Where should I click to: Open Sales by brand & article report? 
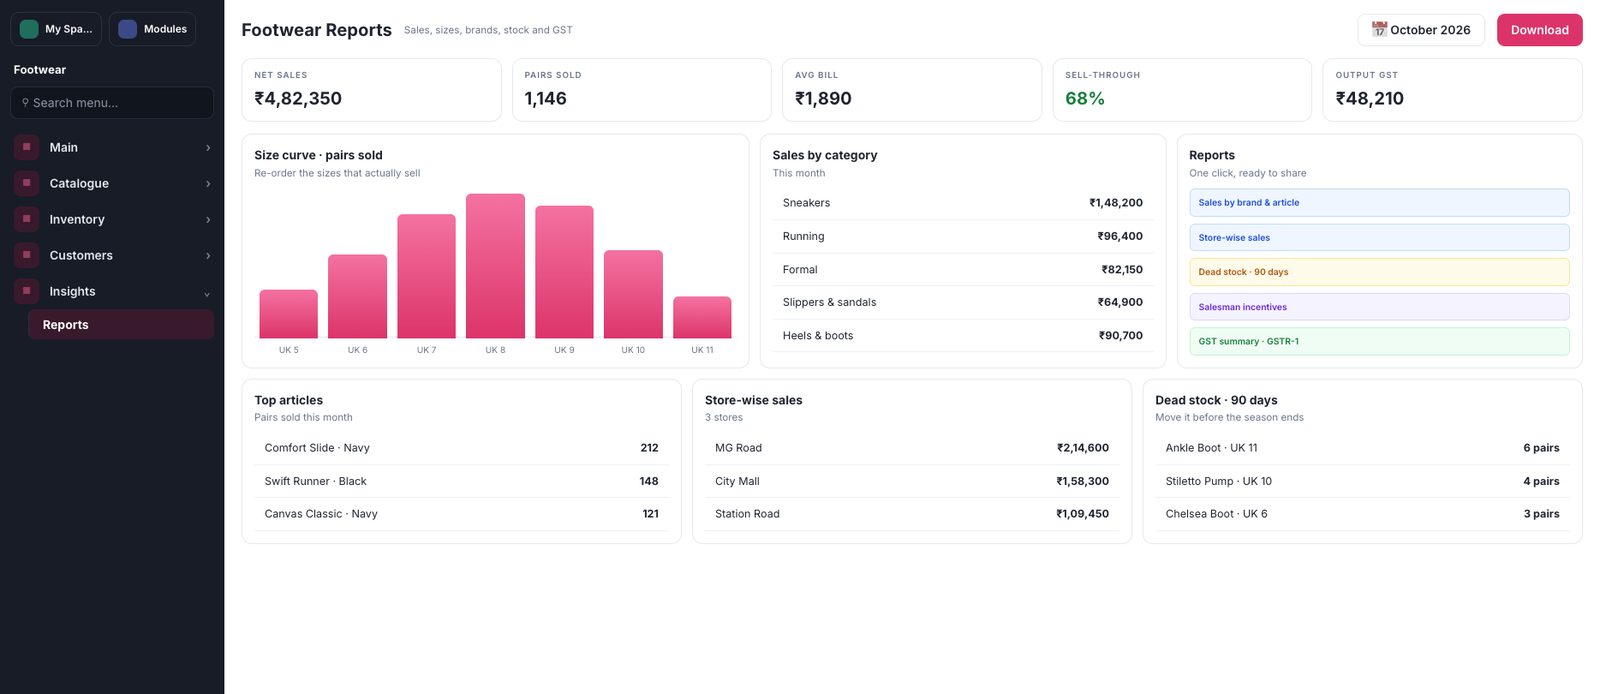click(x=1379, y=203)
